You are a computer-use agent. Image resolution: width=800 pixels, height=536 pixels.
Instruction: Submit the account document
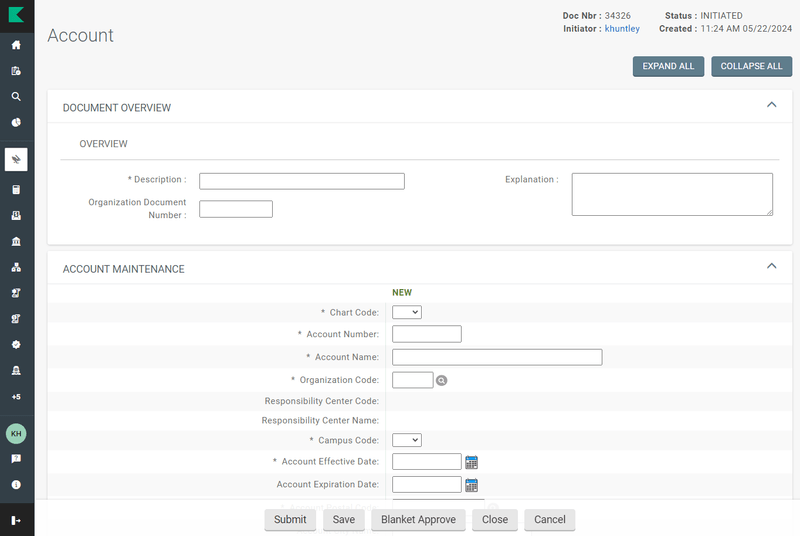tap(290, 520)
